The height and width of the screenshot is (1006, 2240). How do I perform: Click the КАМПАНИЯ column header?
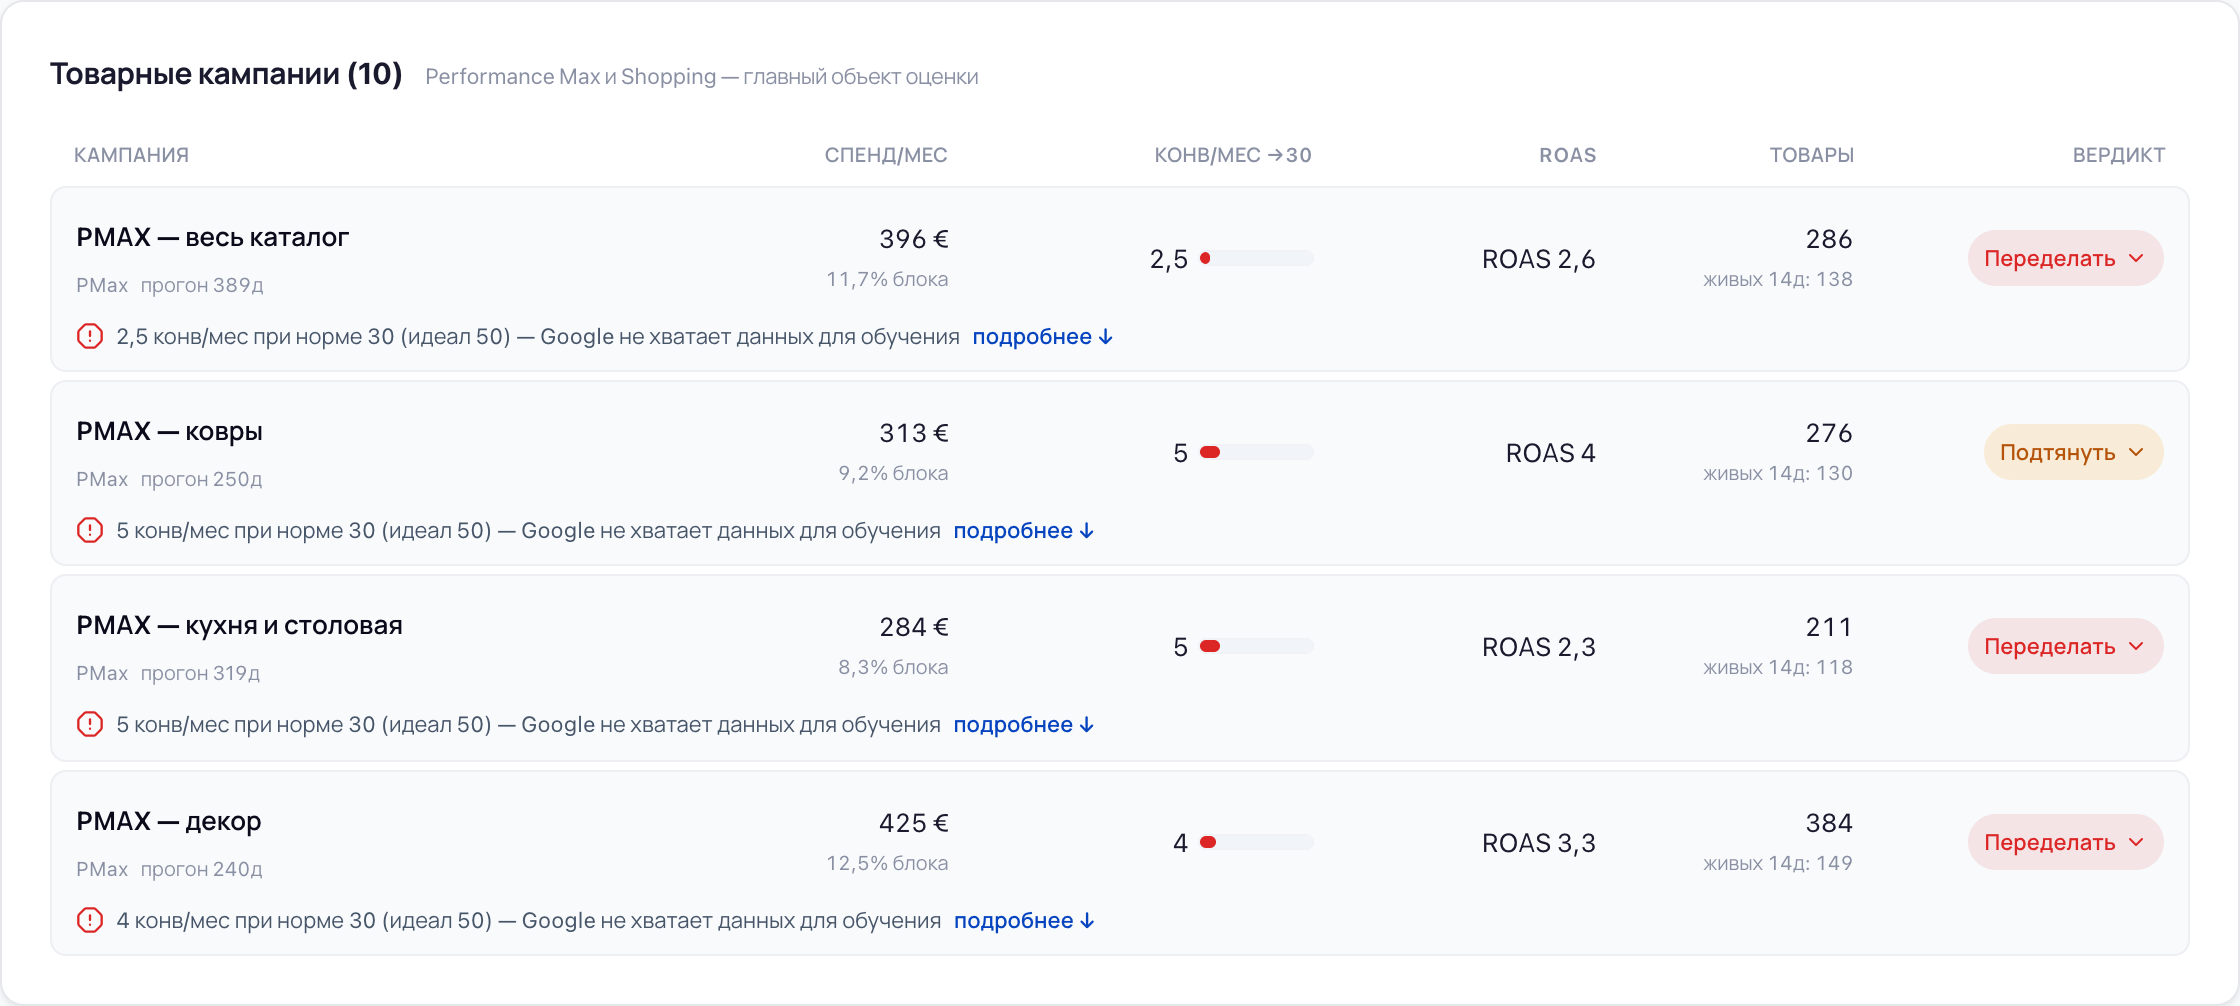131,155
